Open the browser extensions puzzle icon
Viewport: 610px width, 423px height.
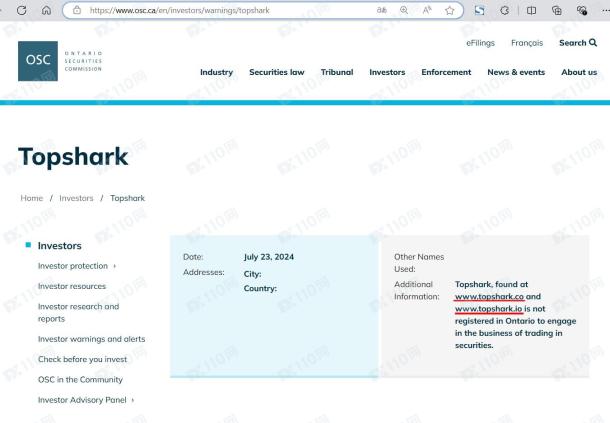(x=505, y=11)
